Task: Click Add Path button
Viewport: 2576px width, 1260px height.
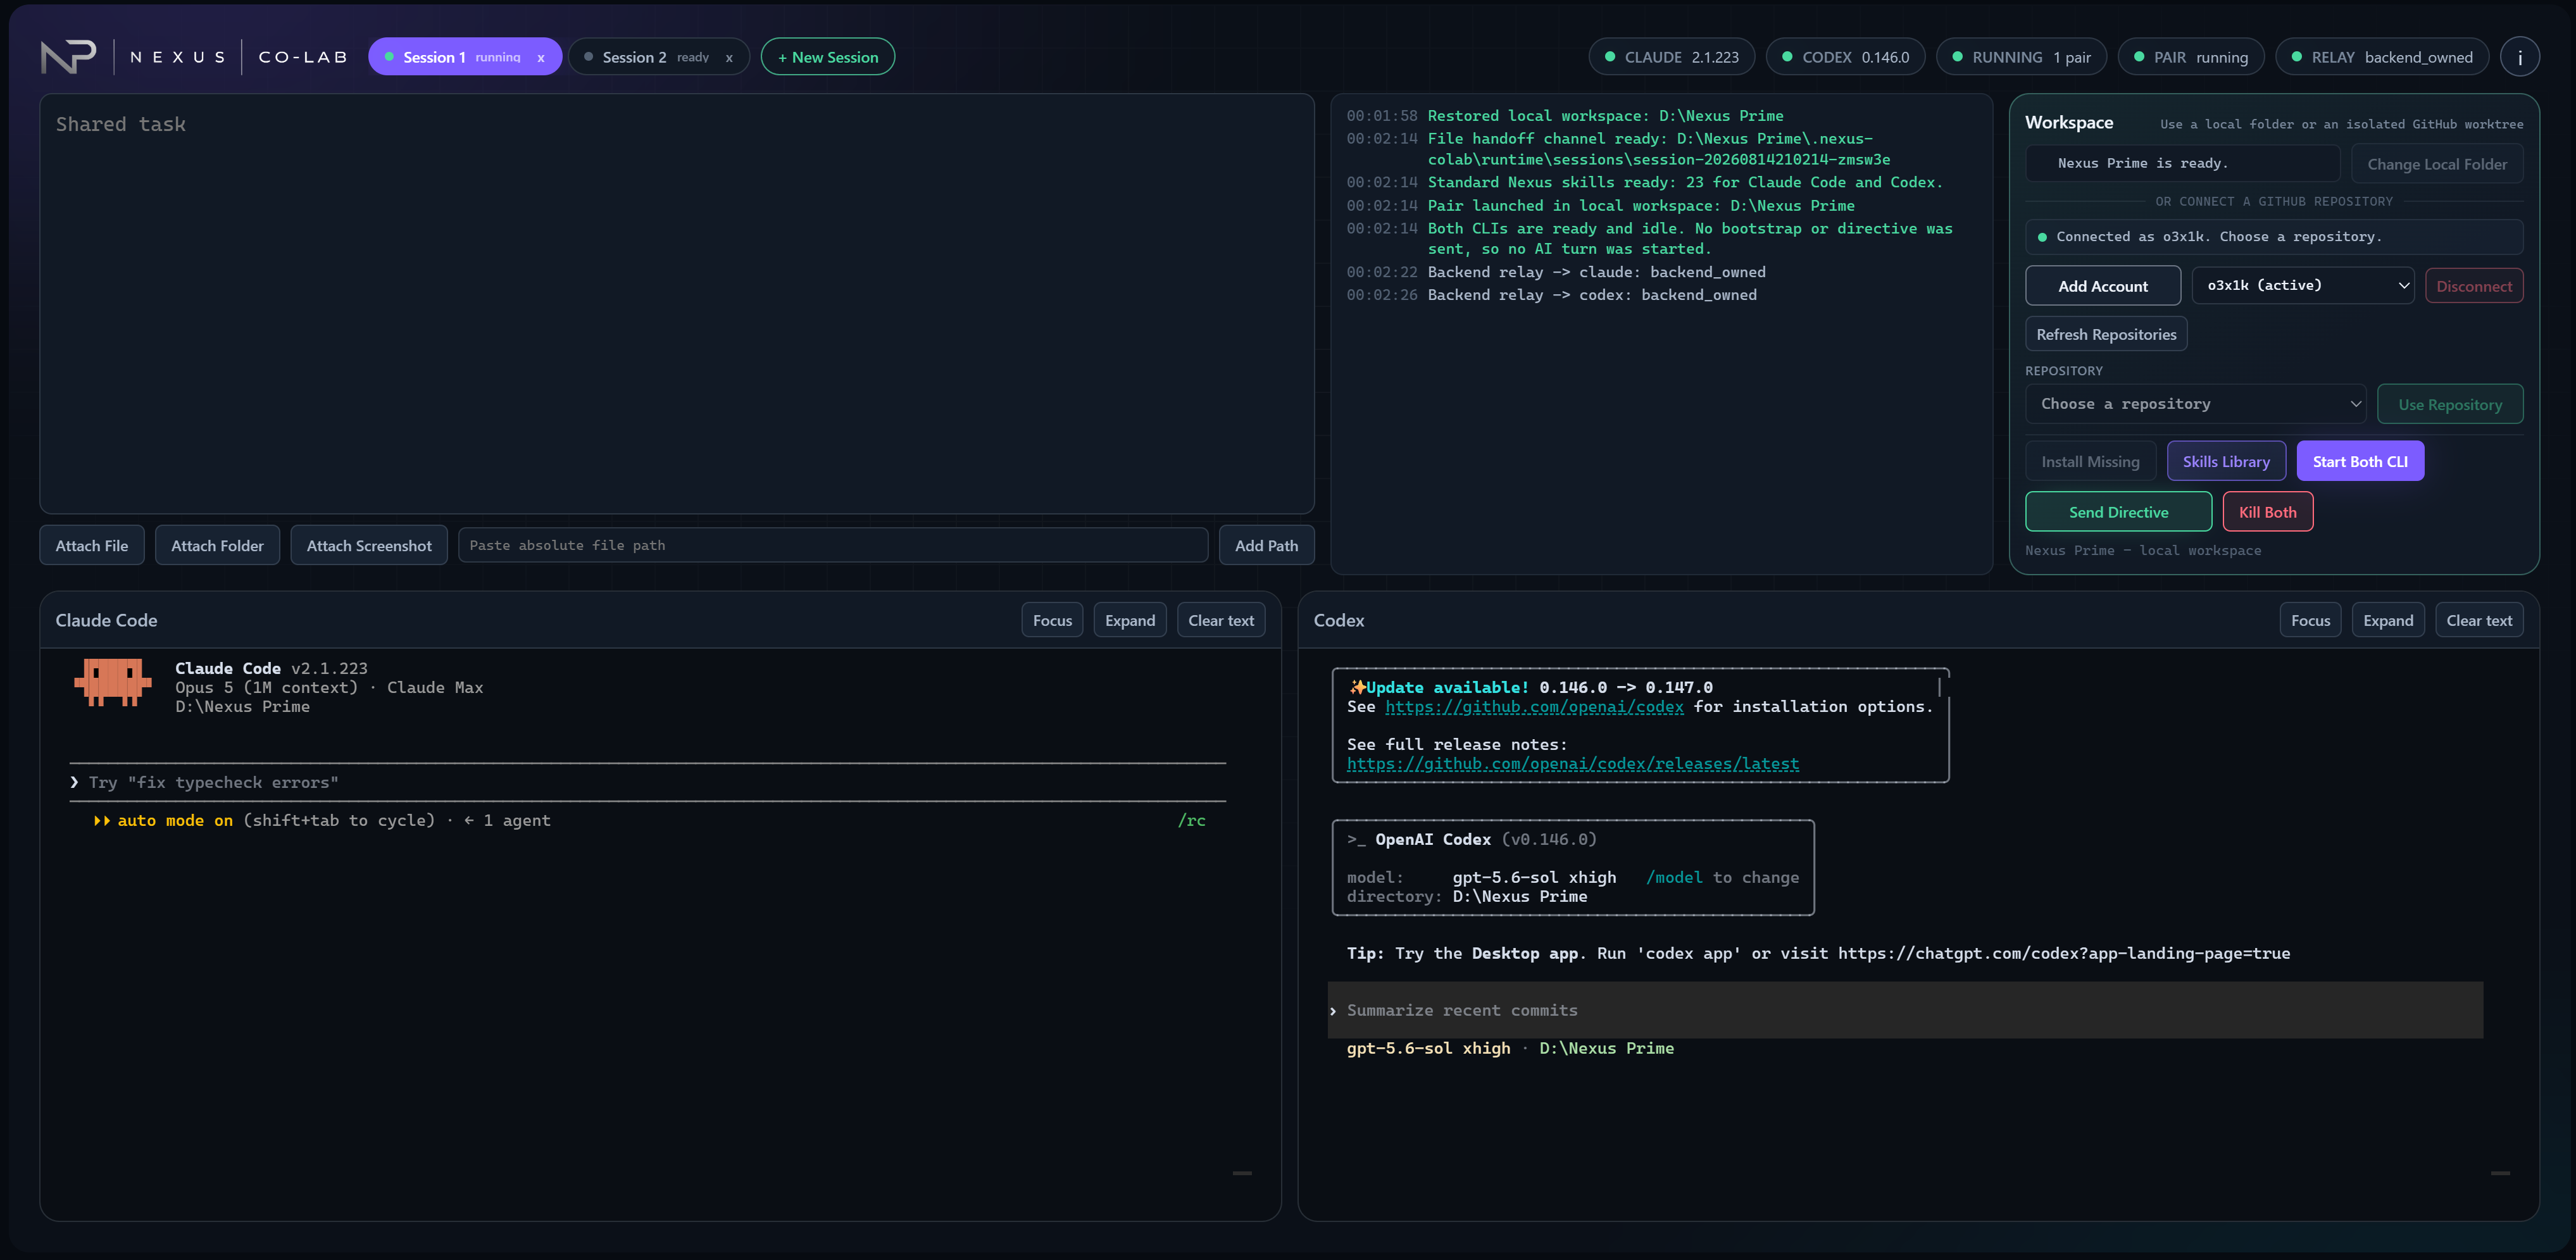Action: tap(1266, 545)
